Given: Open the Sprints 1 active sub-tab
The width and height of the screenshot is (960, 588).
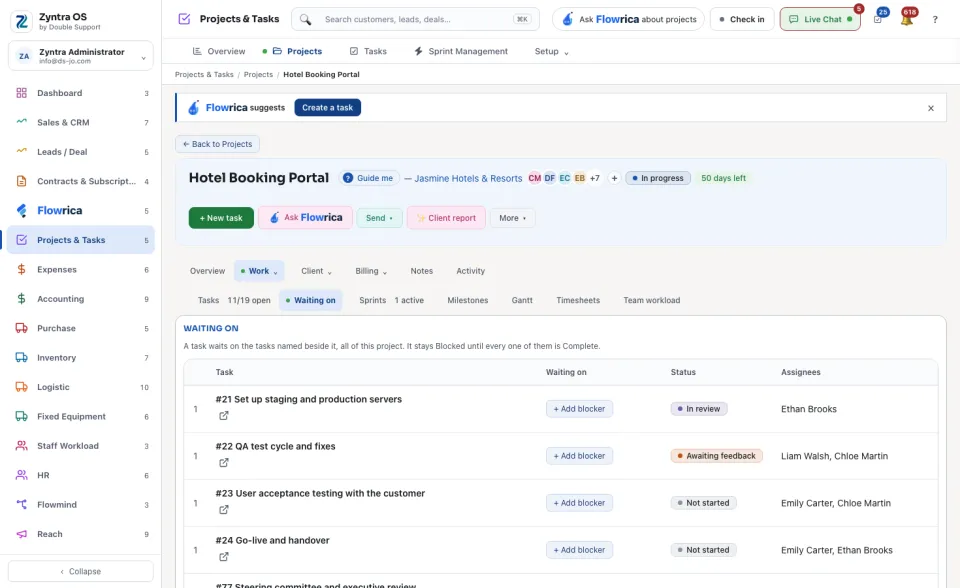Looking at the screenshot, I should pos(391,300).
